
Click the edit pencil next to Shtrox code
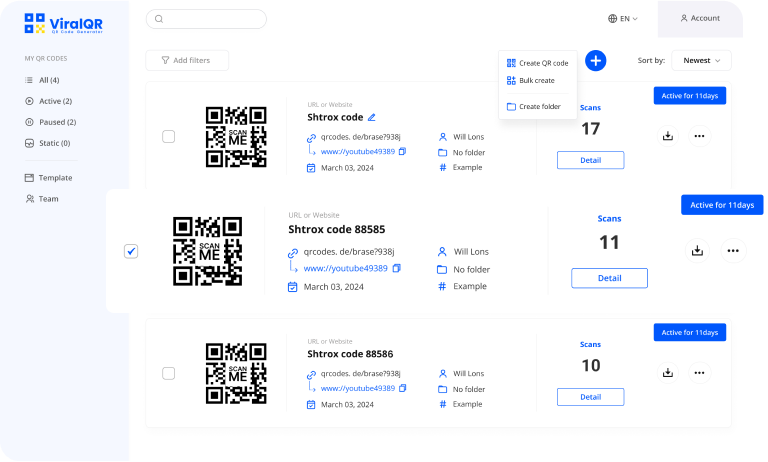coord(372,117)
